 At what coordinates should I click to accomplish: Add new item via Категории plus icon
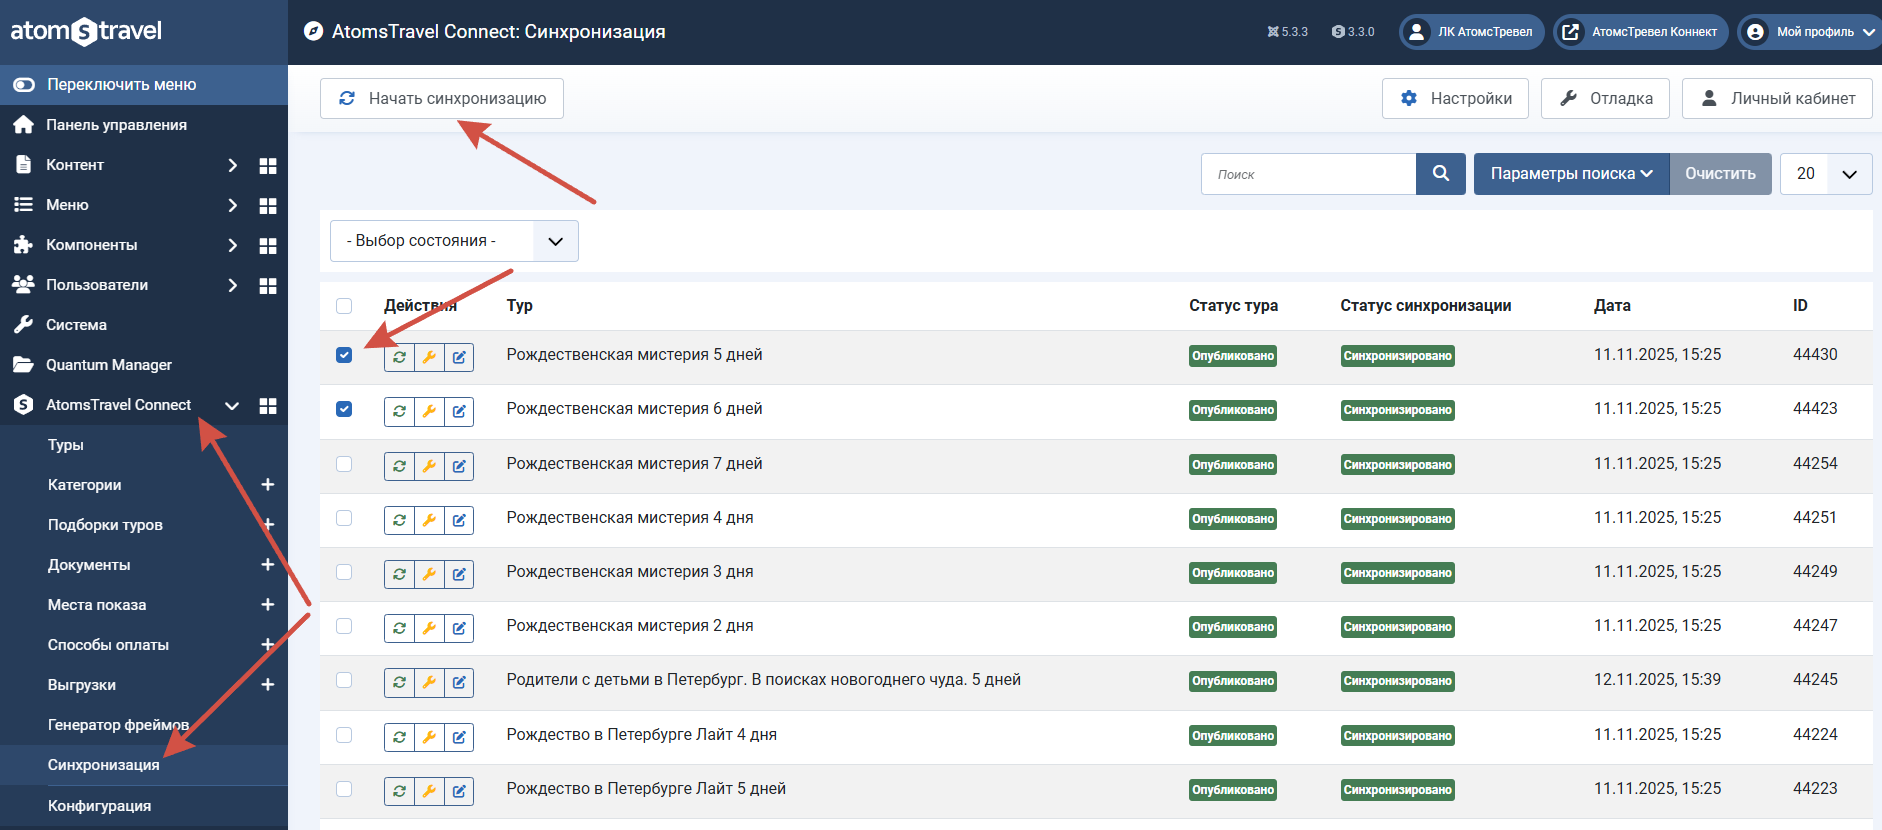click(267, 485)
